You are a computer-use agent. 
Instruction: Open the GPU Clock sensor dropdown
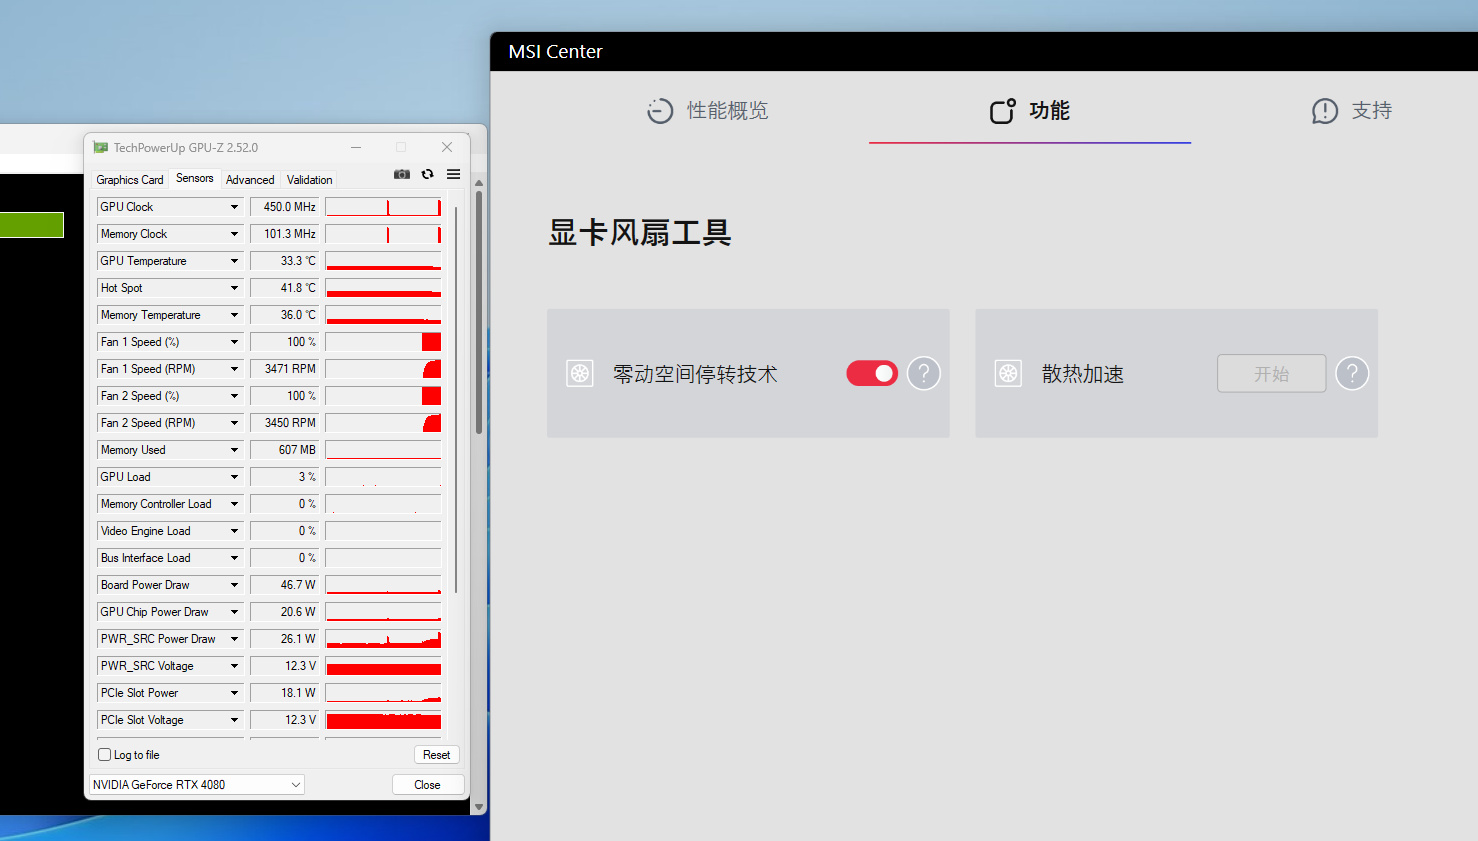(x=234, y=207)
